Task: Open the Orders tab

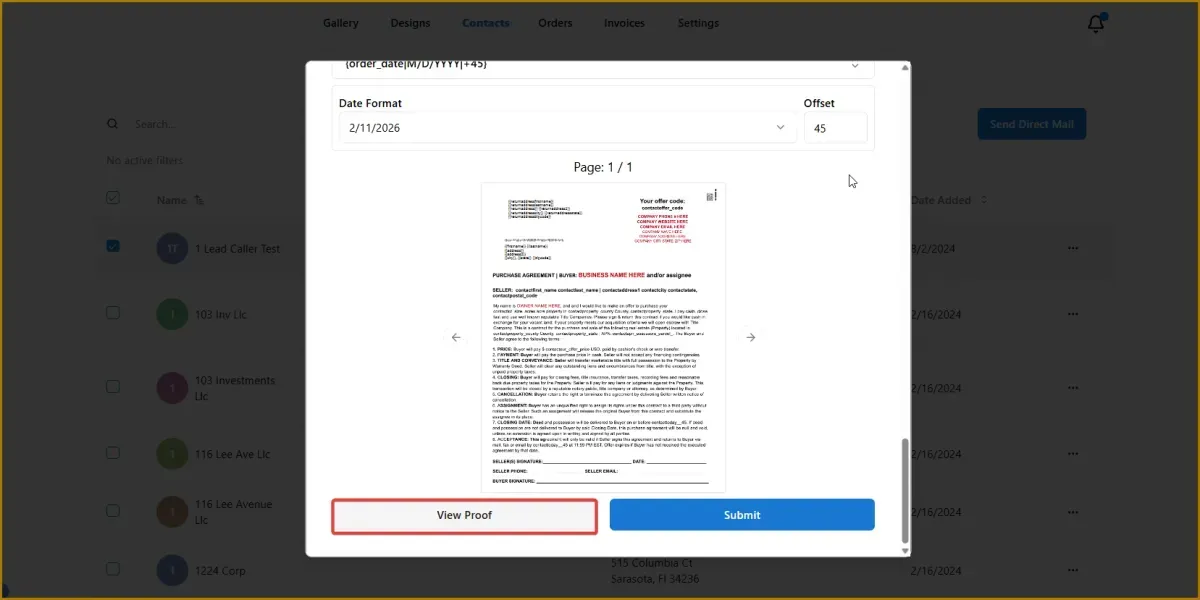Action: point(555,23)
